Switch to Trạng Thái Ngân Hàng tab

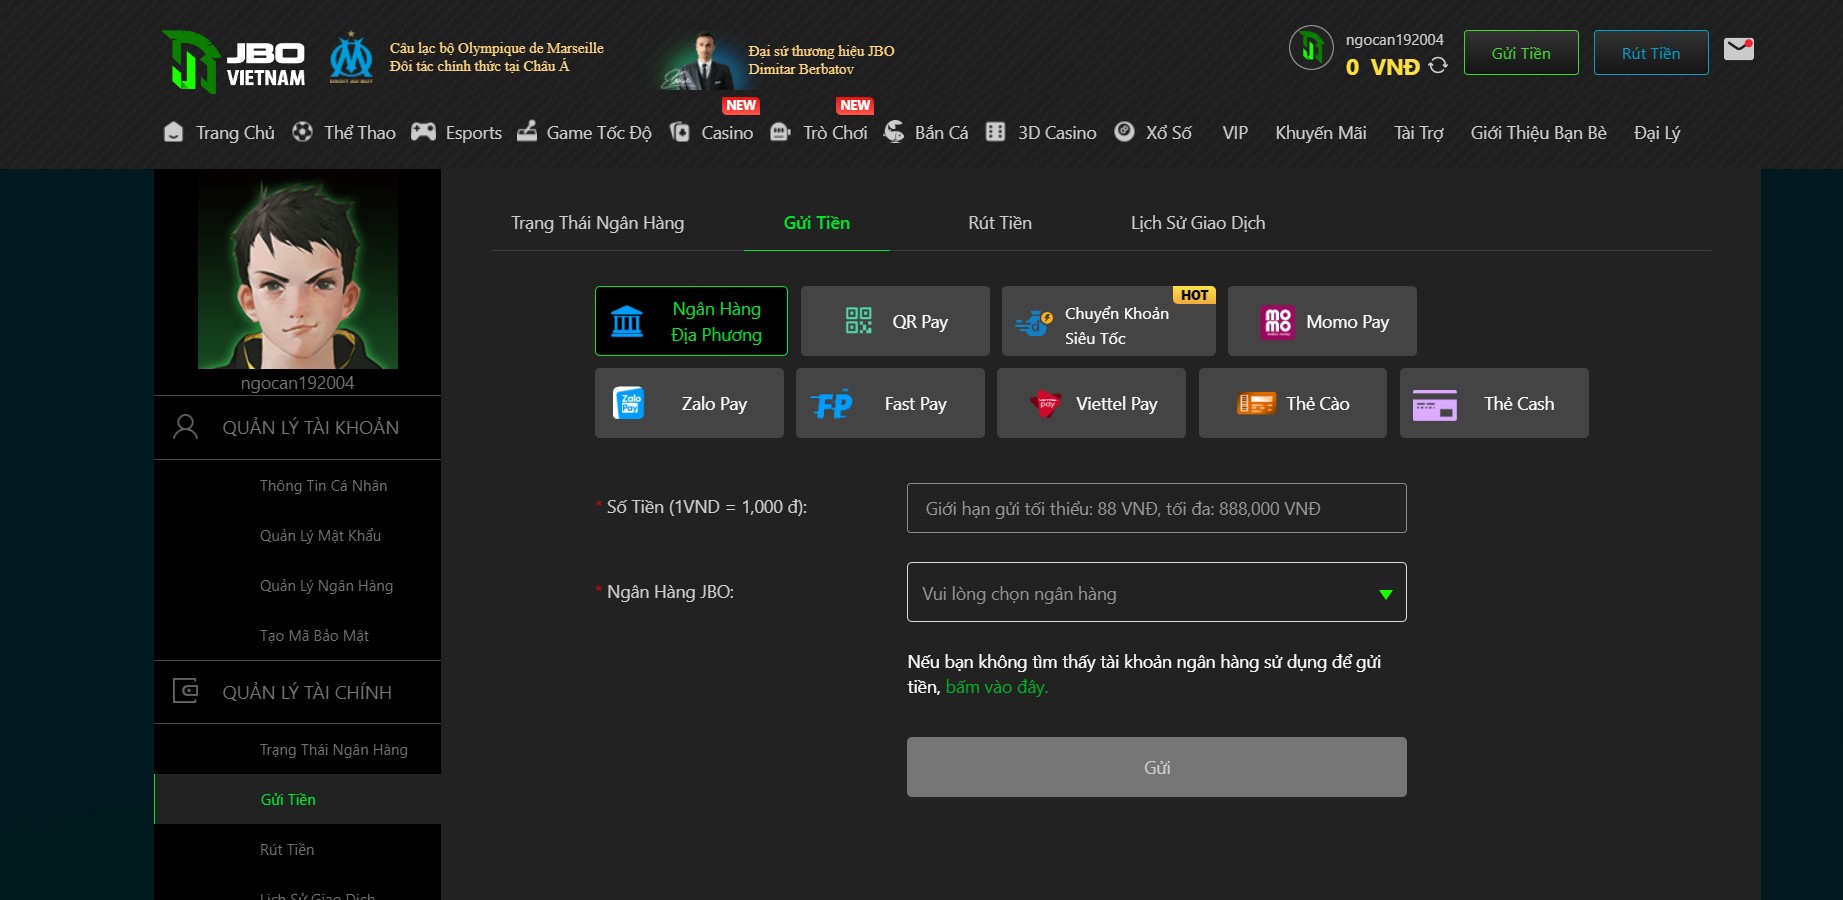coord(597,223)
